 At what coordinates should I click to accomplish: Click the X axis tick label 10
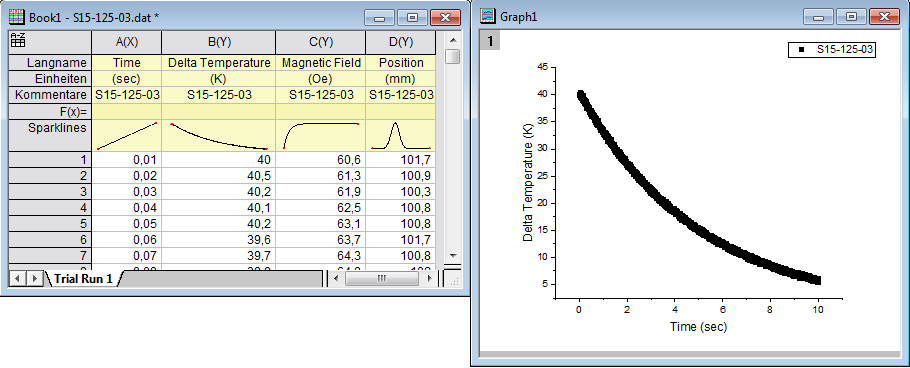tap(818, 311)
